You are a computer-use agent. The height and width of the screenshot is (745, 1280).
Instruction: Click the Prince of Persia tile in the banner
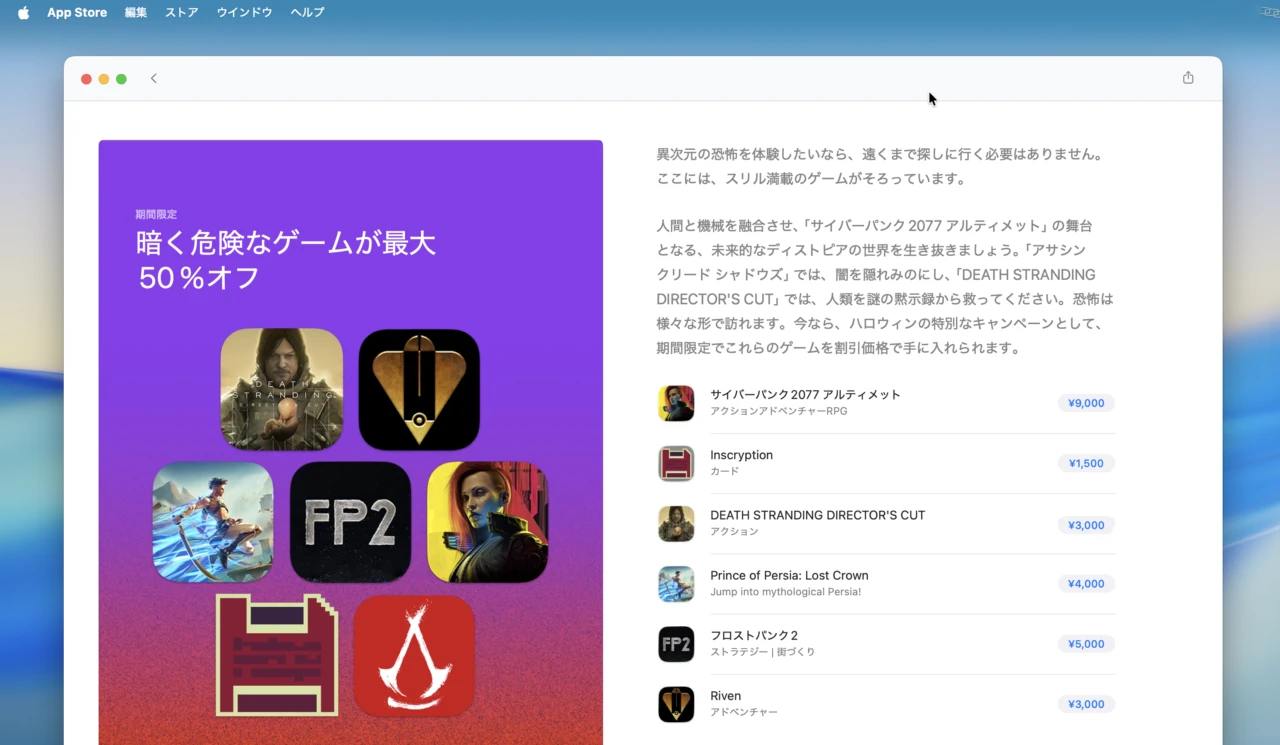pyautogui.click(x=213, y=522)
